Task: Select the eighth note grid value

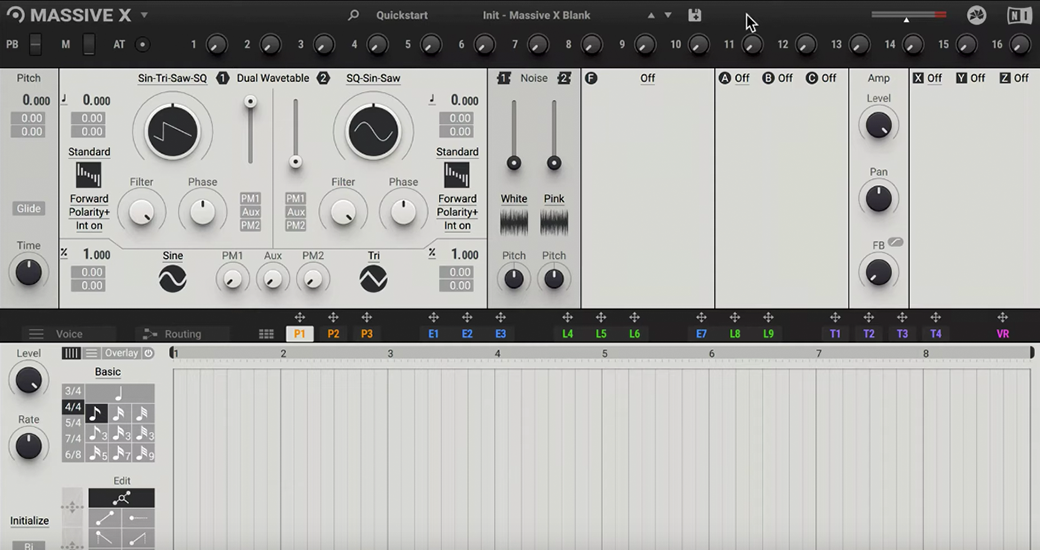Action: coord(96,414)
